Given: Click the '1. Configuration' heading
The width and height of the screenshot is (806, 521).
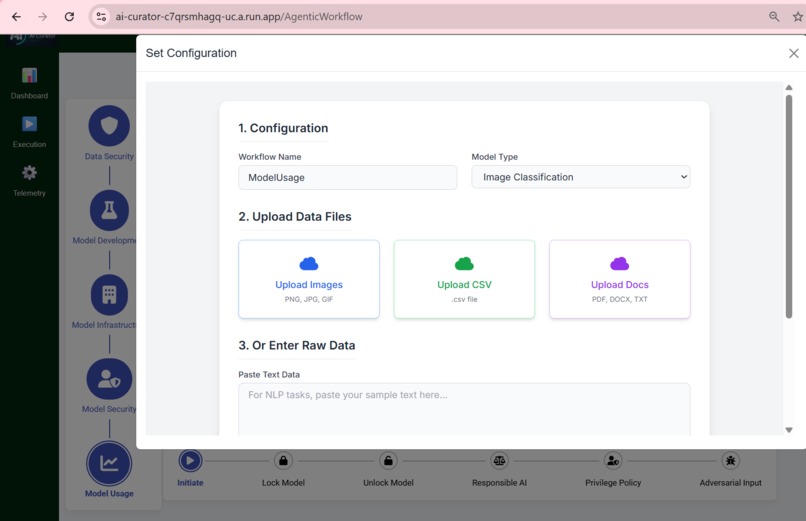Looking at the screenshot, I should [x=283, y=128].
